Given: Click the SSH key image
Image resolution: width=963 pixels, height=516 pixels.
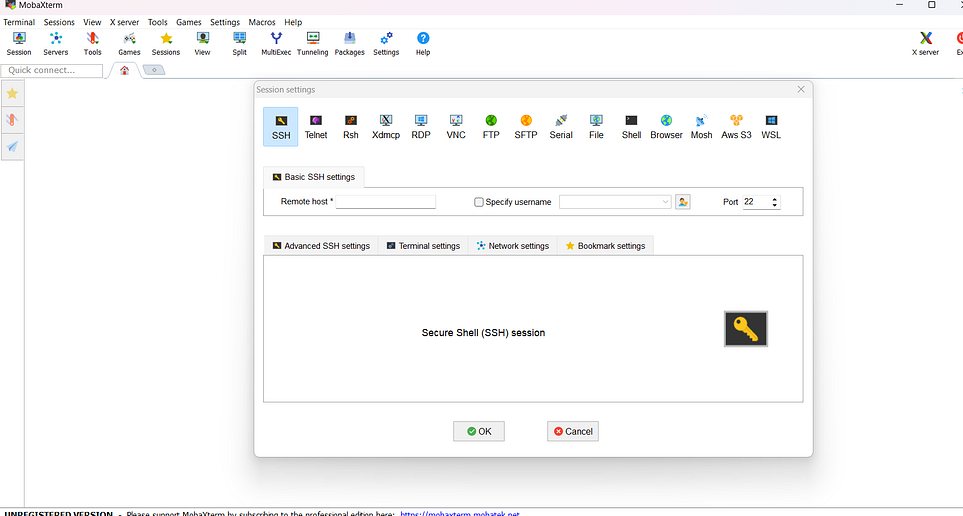Looking at the screenshot, I should click(746, 329).
